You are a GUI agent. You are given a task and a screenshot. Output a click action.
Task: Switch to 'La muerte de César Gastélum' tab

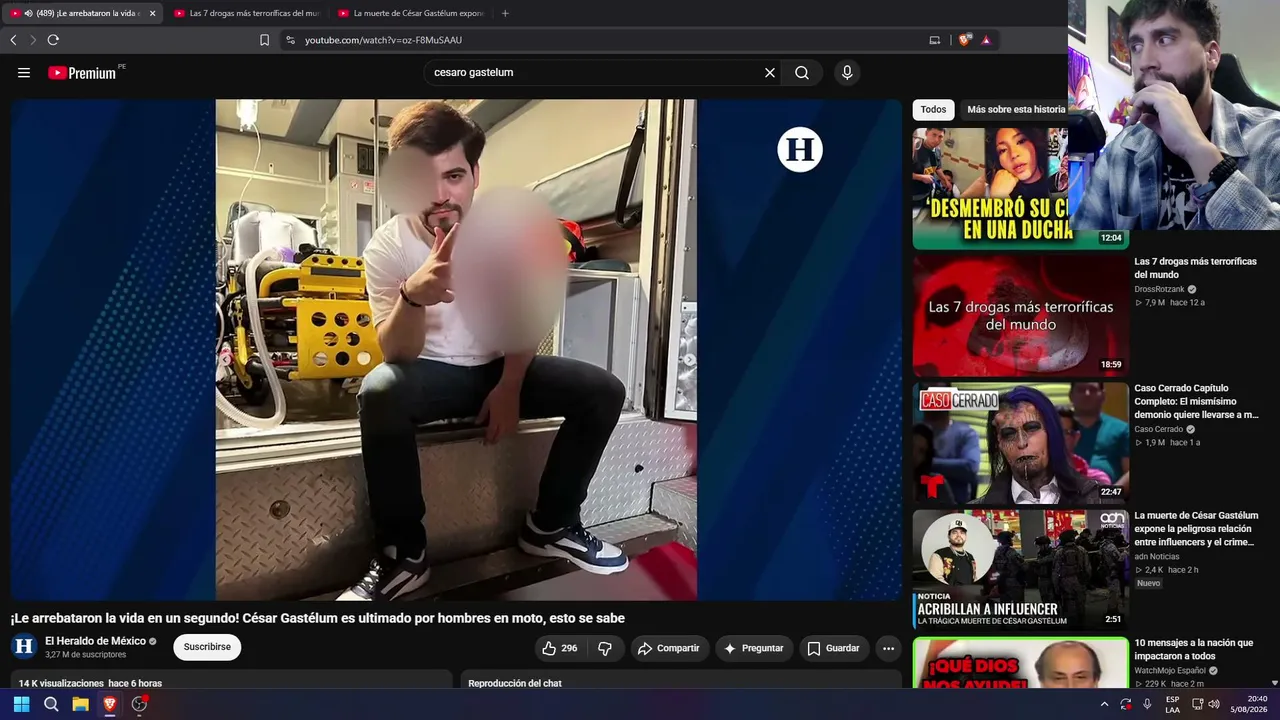coord(410,13)
